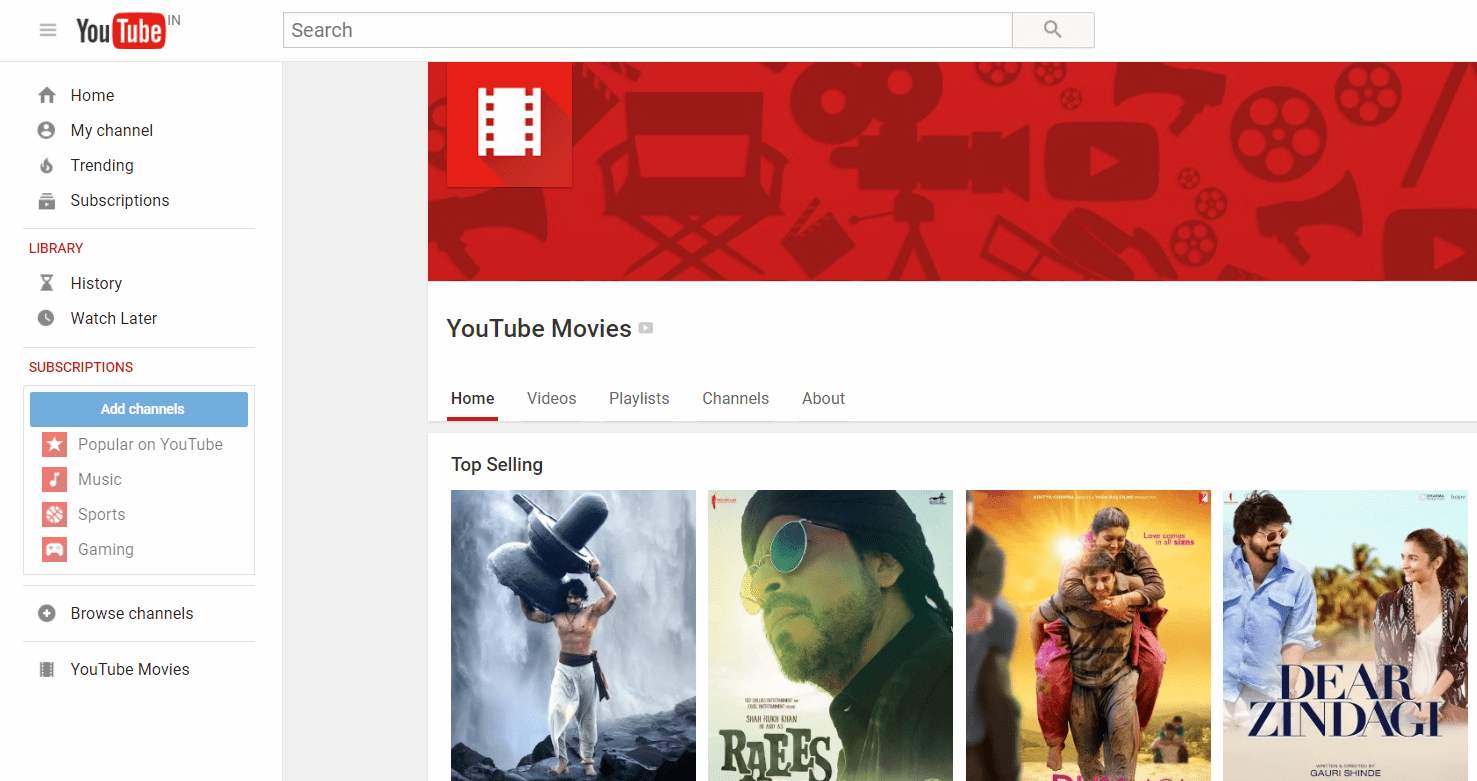Open Subscriptions from the sidebar
Image resolution: width=1477 pixels, height=781 pixels.
tap(119, 200)
